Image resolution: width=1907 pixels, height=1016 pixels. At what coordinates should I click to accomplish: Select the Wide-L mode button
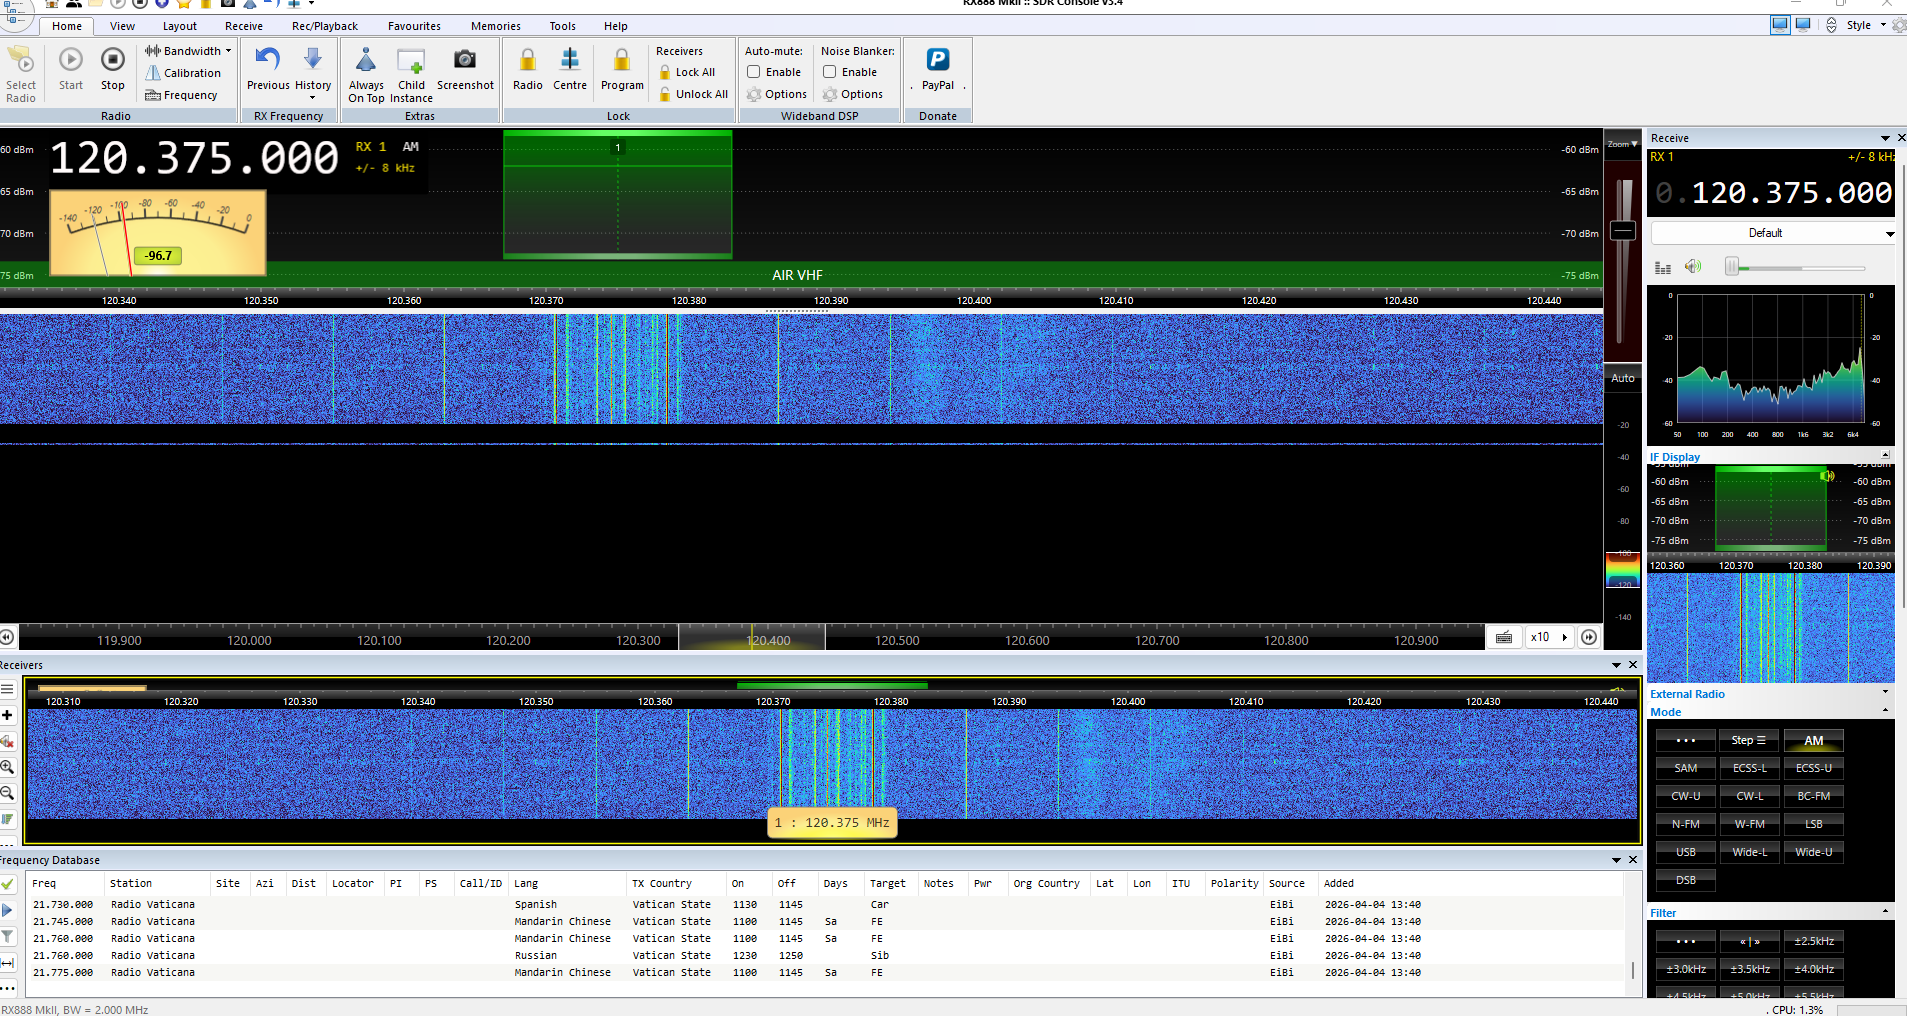(1750, 852)
